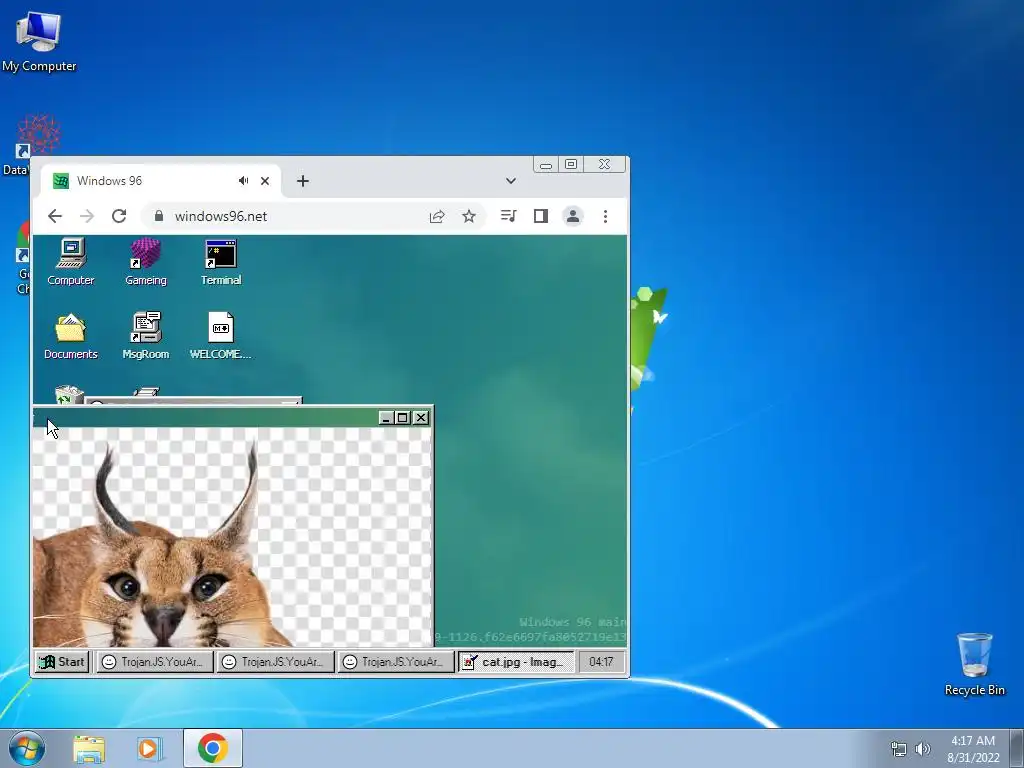The height and width of the screenshot is (768, 1024).
Task: Open File Explorer from the taskbar
Action: coord(89,748)
